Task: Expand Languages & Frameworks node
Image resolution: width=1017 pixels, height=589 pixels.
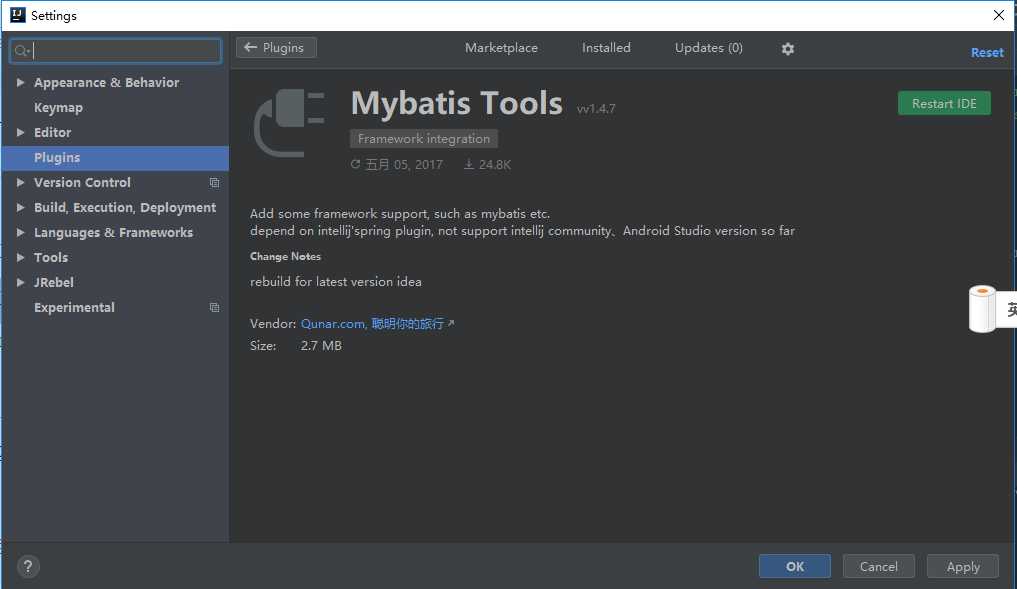Action: (x=20, y=232)
